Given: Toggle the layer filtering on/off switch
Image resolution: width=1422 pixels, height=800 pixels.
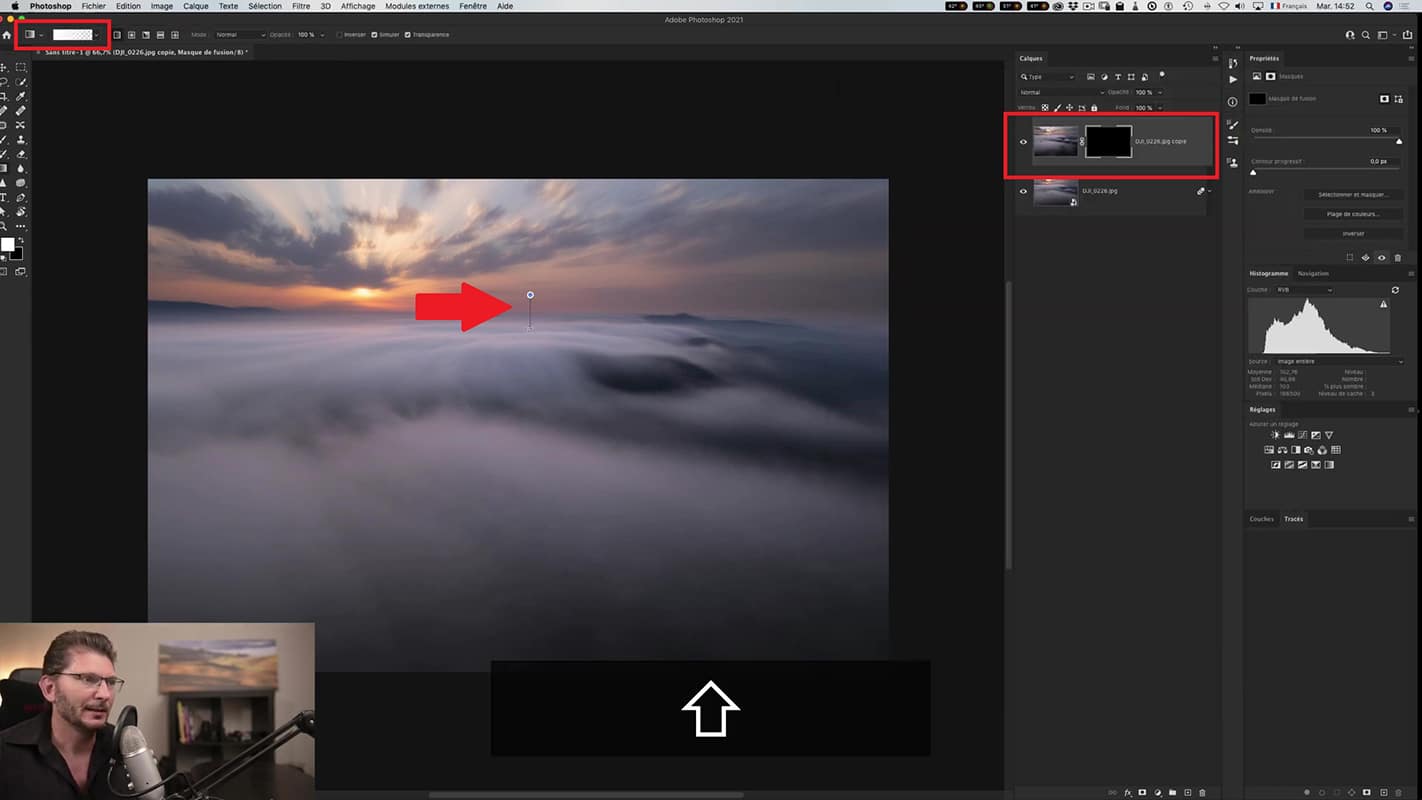Looking at the screenshot, I should tap(1162, 74).
